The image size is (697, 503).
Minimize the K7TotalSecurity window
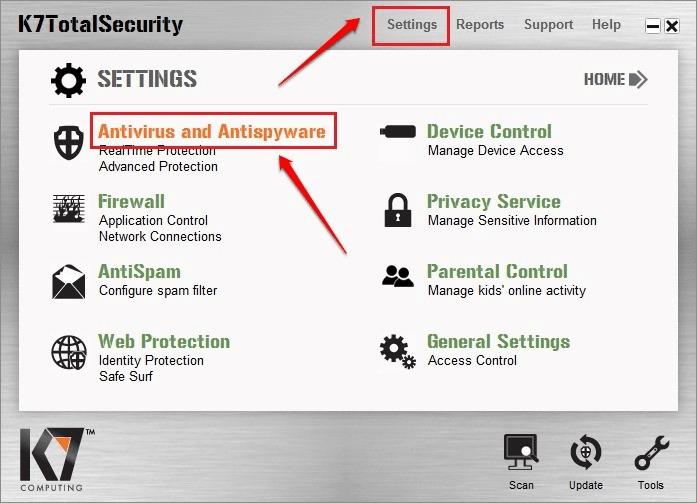pos(653,26)
